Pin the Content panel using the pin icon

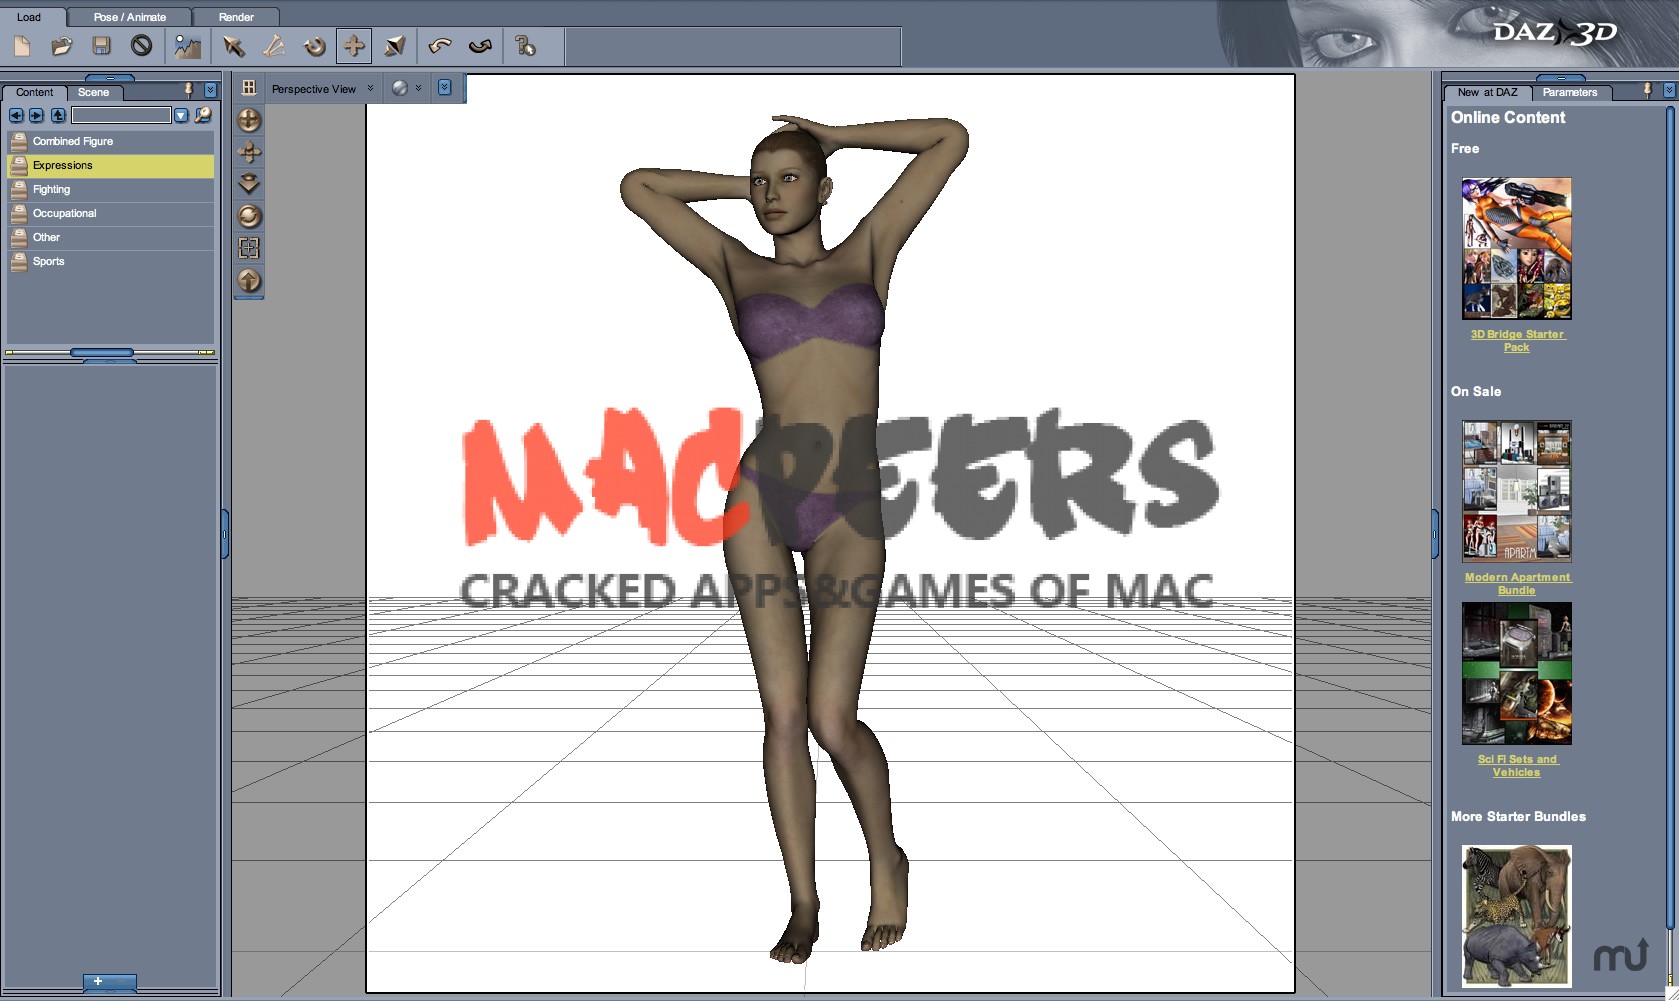pyautogui.click(x=188, y=89)
